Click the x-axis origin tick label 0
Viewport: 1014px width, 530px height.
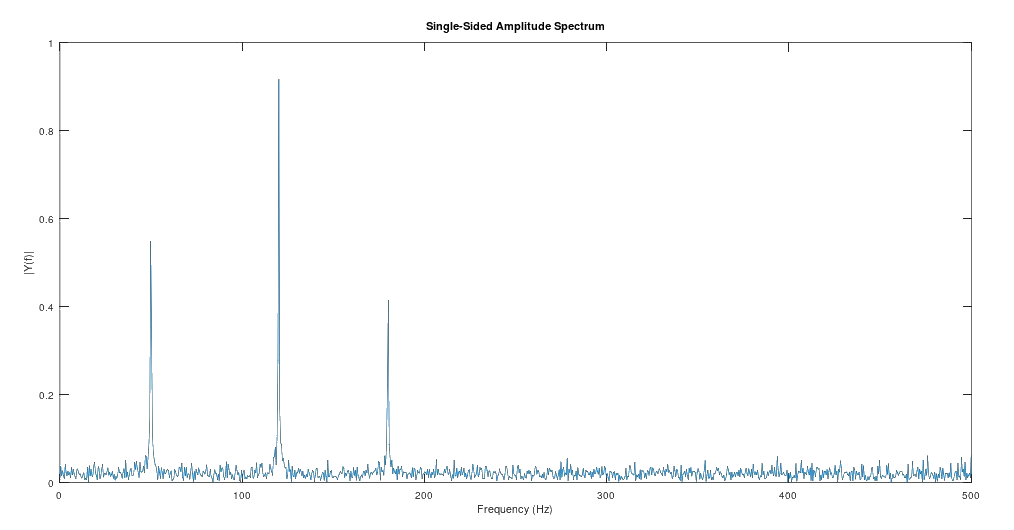point(59,496)
